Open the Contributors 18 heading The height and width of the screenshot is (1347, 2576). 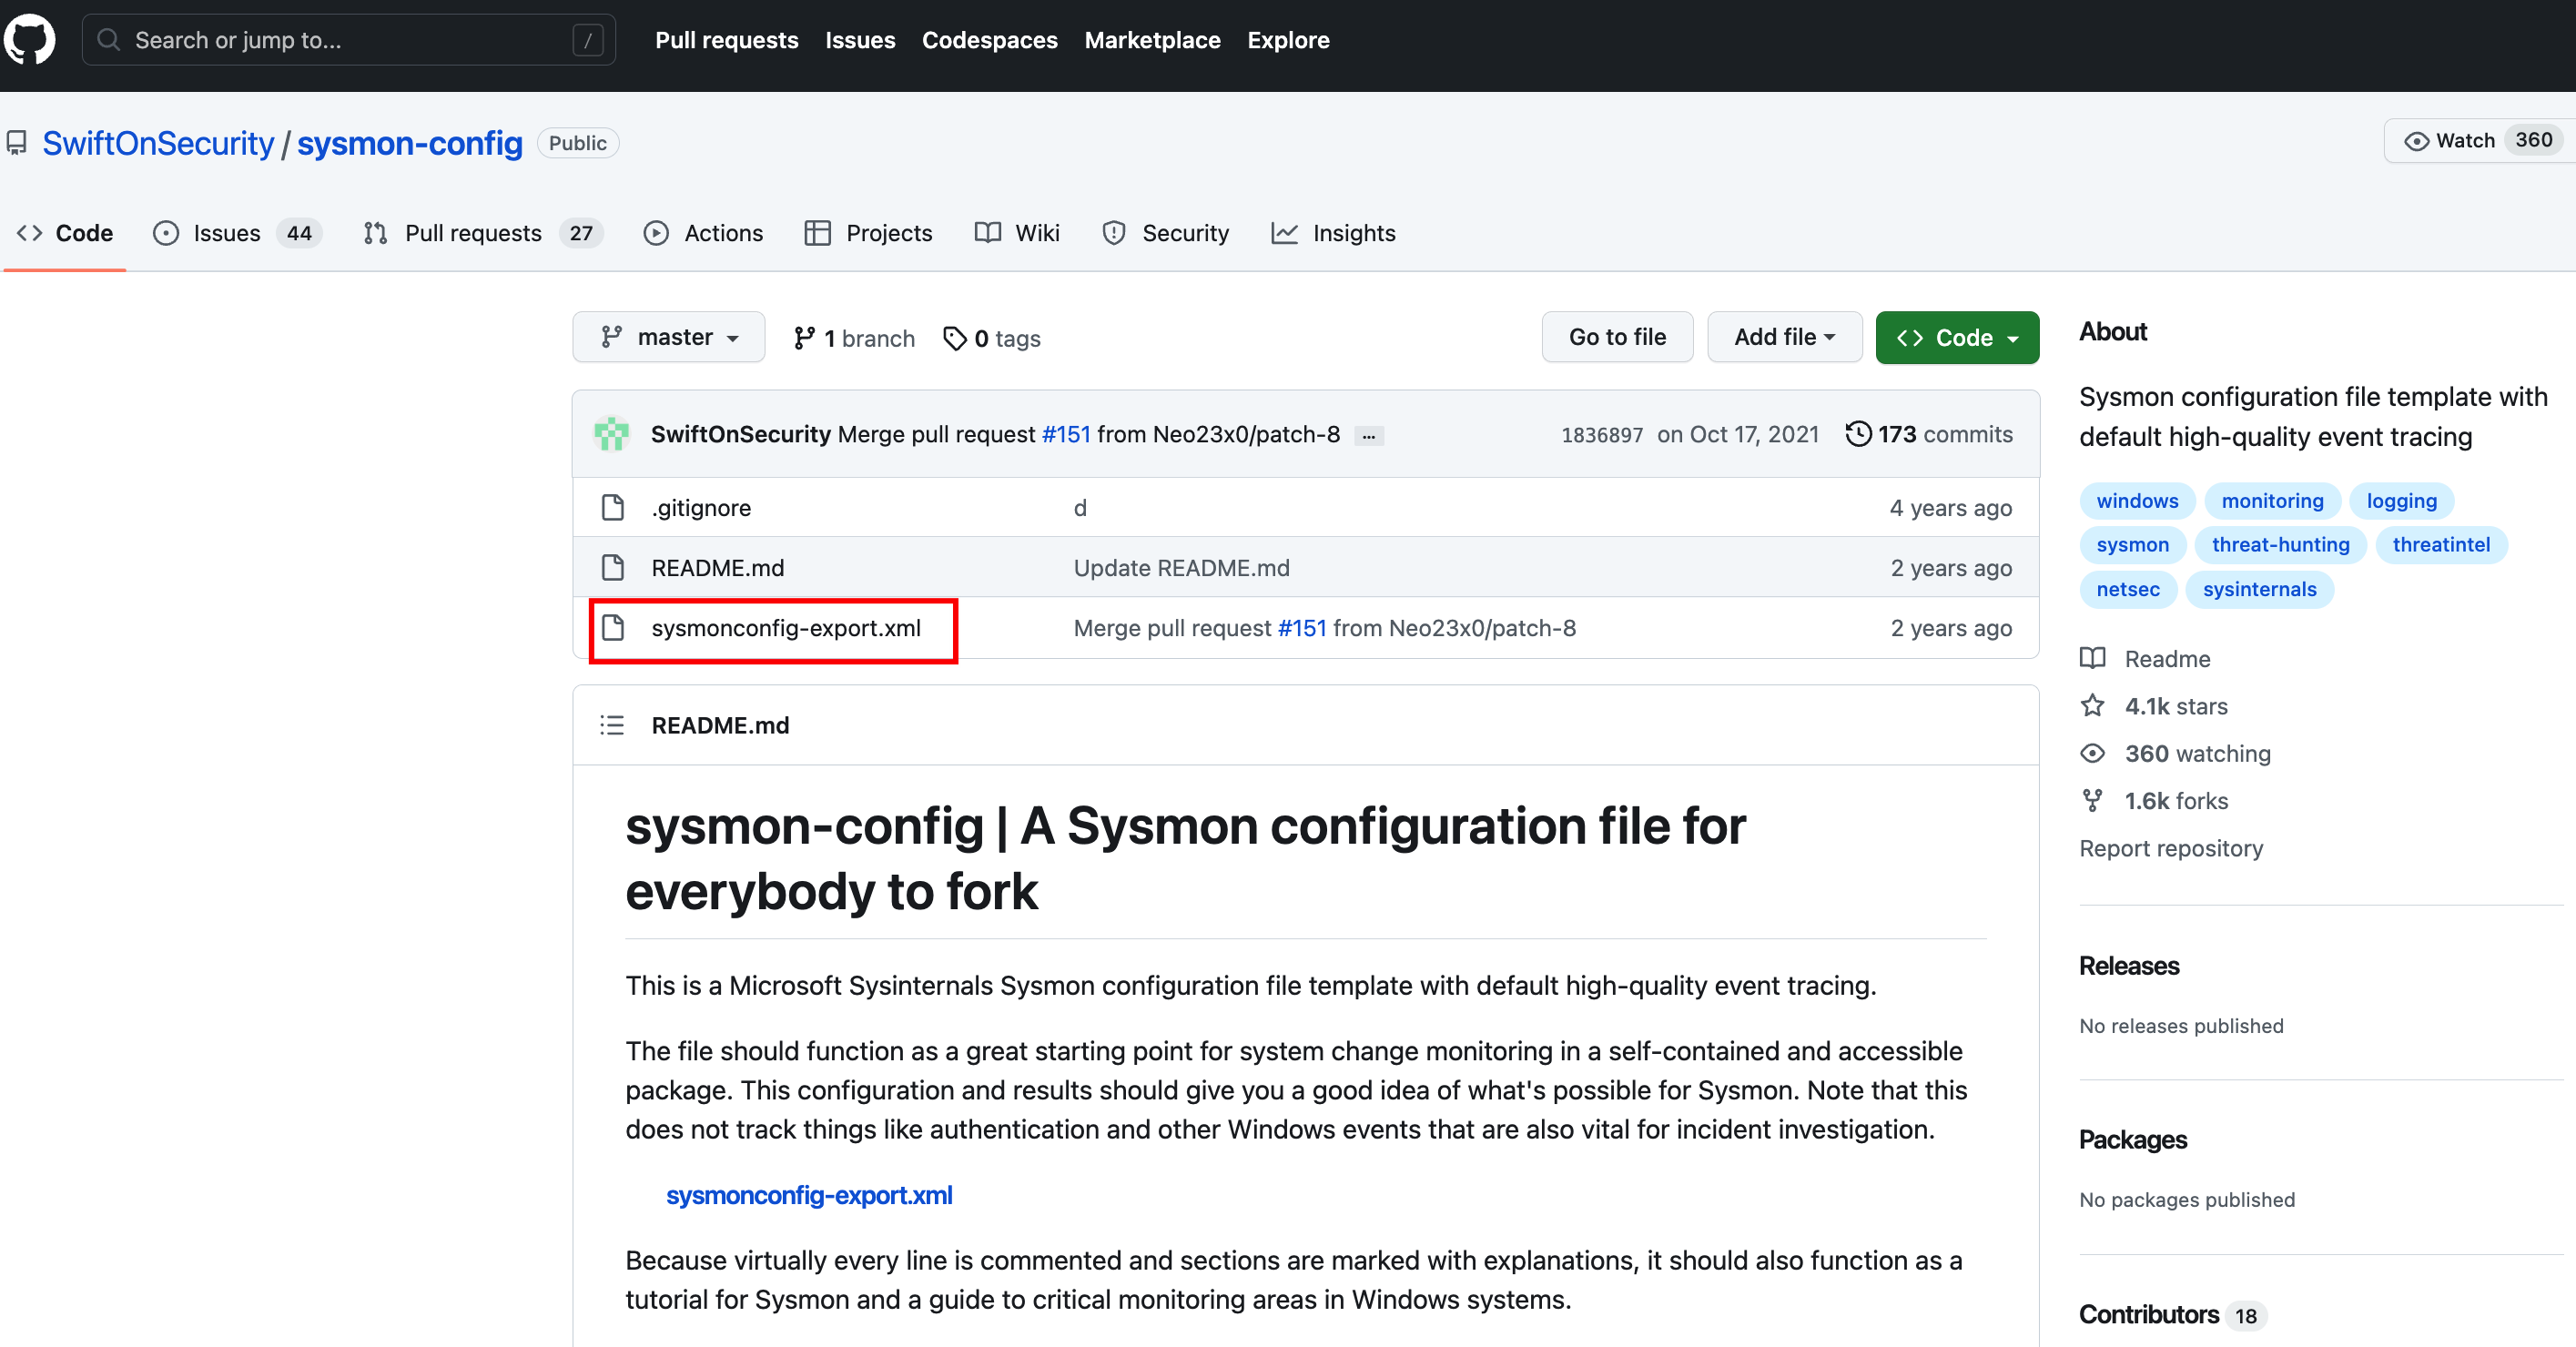[2171, 1315]
